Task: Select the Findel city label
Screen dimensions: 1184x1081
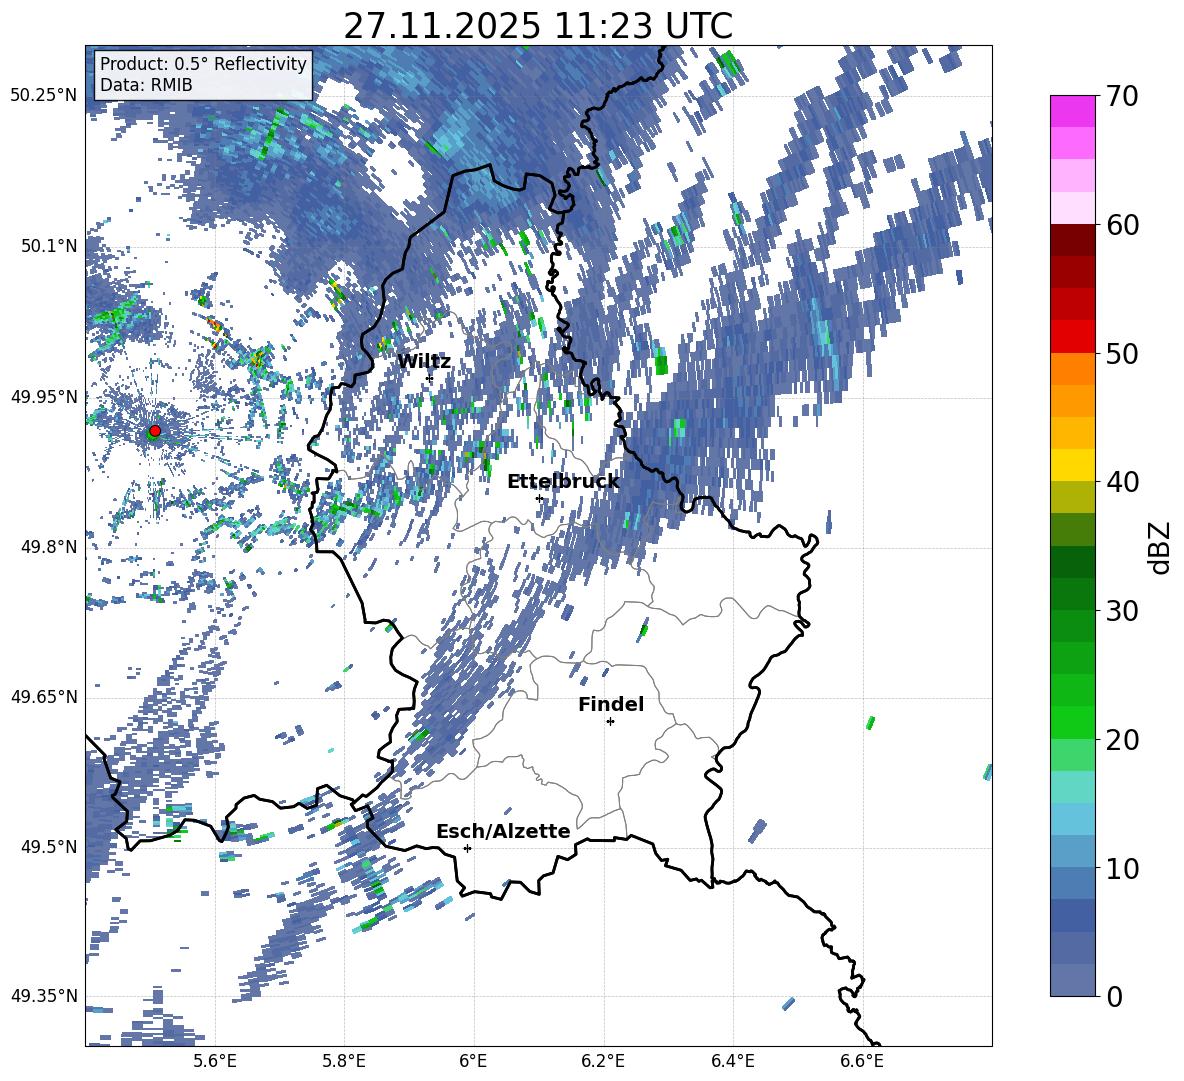Action: 611,704
